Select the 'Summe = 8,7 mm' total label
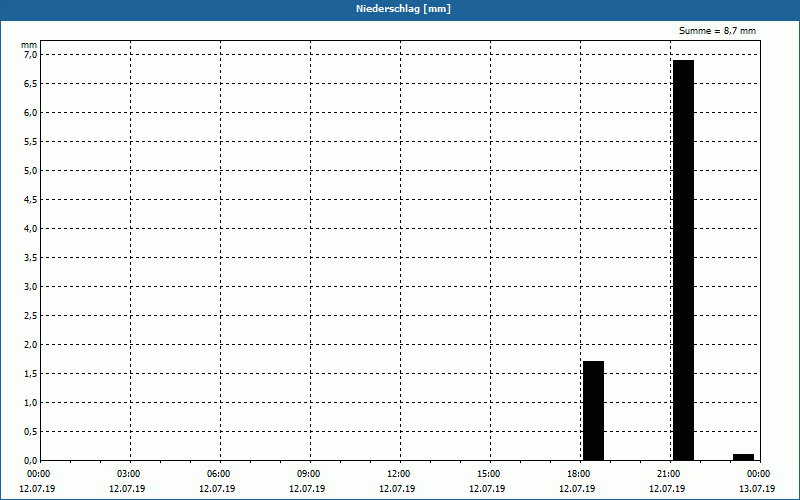This screenshot has width=800, height=500. point(717,31)
